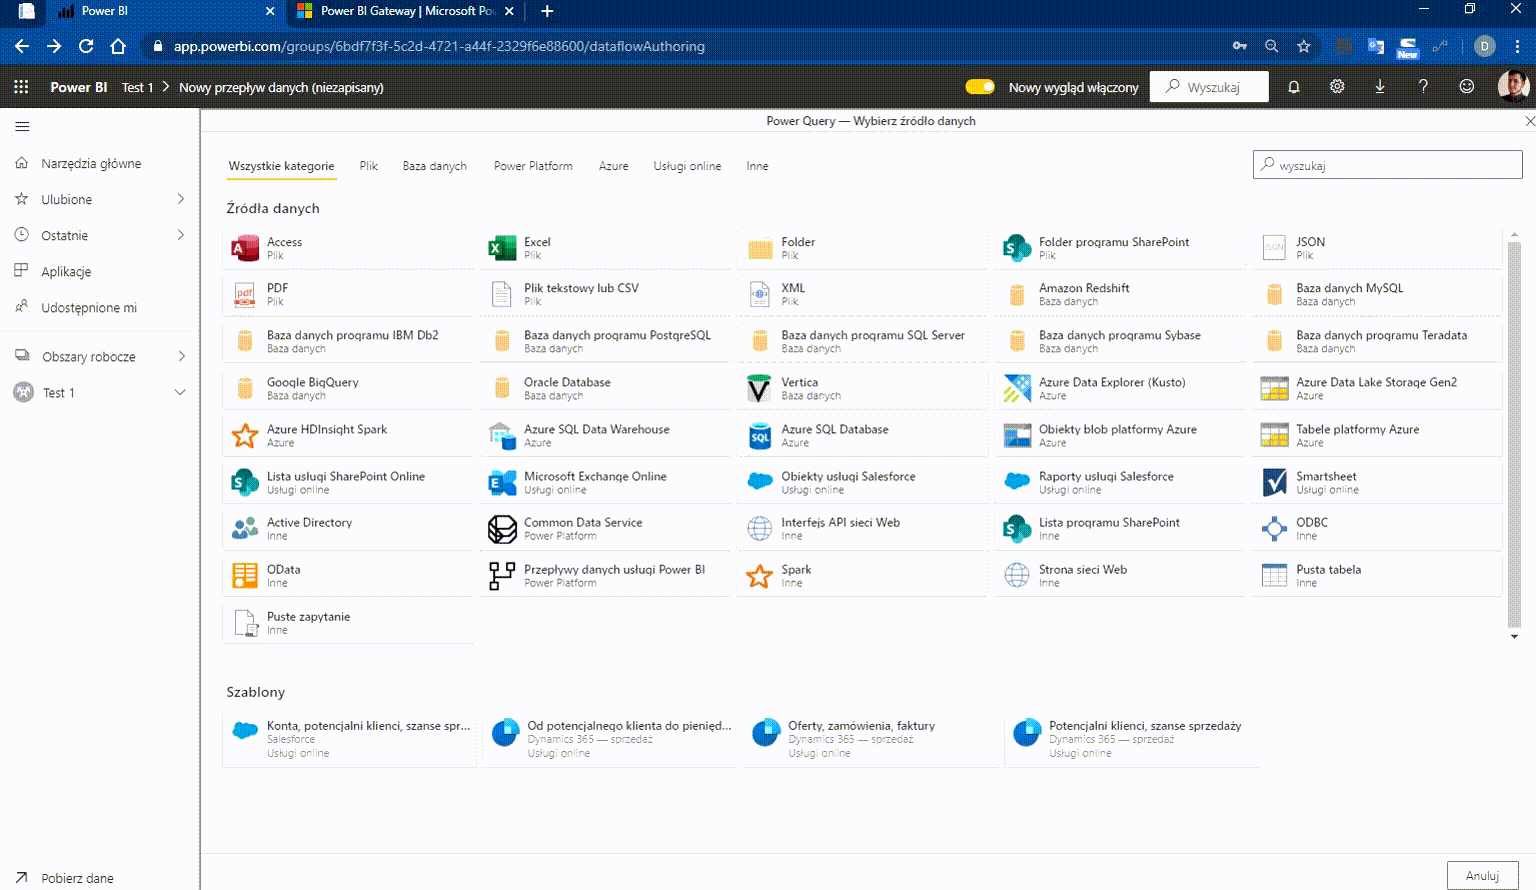Image resolution: width=1536 pixels, height=890 pixels.
Task: Choose Azure Data Explorer (Kusto) icon
Action: tap(1017, 388)
